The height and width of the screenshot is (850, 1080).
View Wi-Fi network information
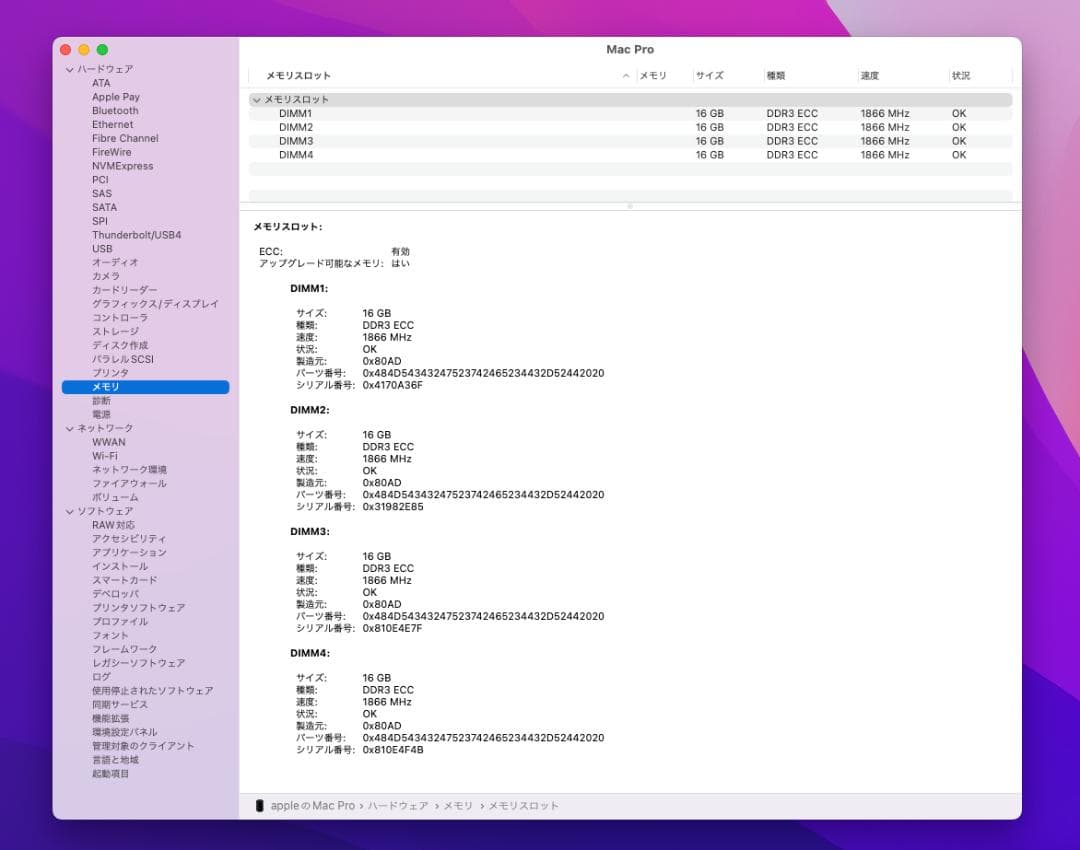click(x=107, y=455)
